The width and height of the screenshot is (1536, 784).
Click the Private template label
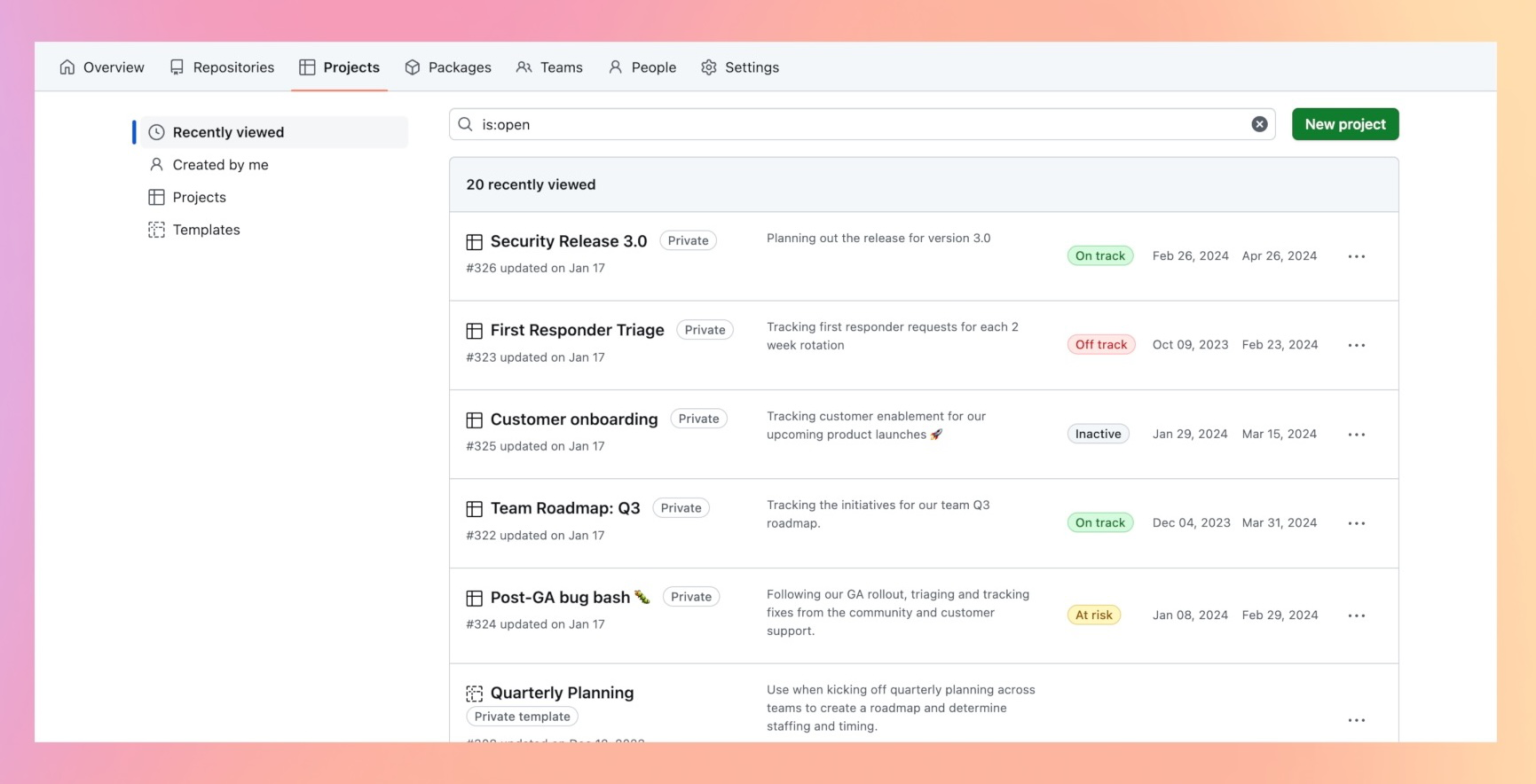[x=522, y=717]
